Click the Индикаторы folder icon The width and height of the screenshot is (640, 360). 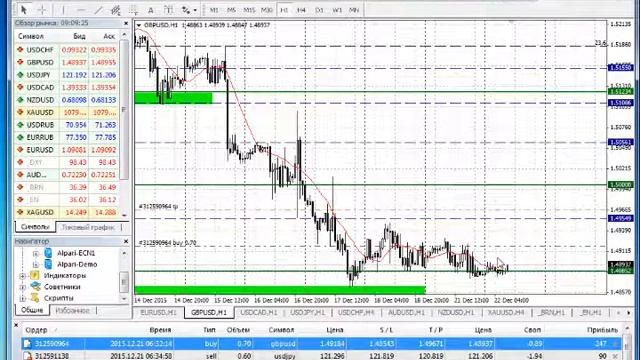point(35,276)
